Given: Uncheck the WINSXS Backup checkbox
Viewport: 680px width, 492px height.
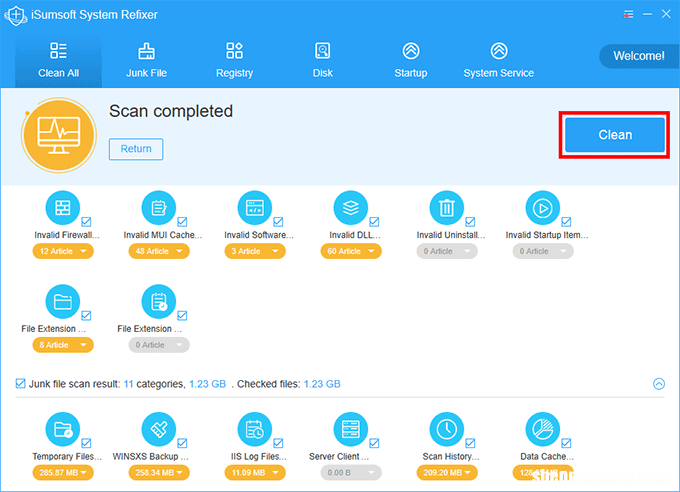Looking at the screenshot, I should pyautogui.click(x=182, y=443).
